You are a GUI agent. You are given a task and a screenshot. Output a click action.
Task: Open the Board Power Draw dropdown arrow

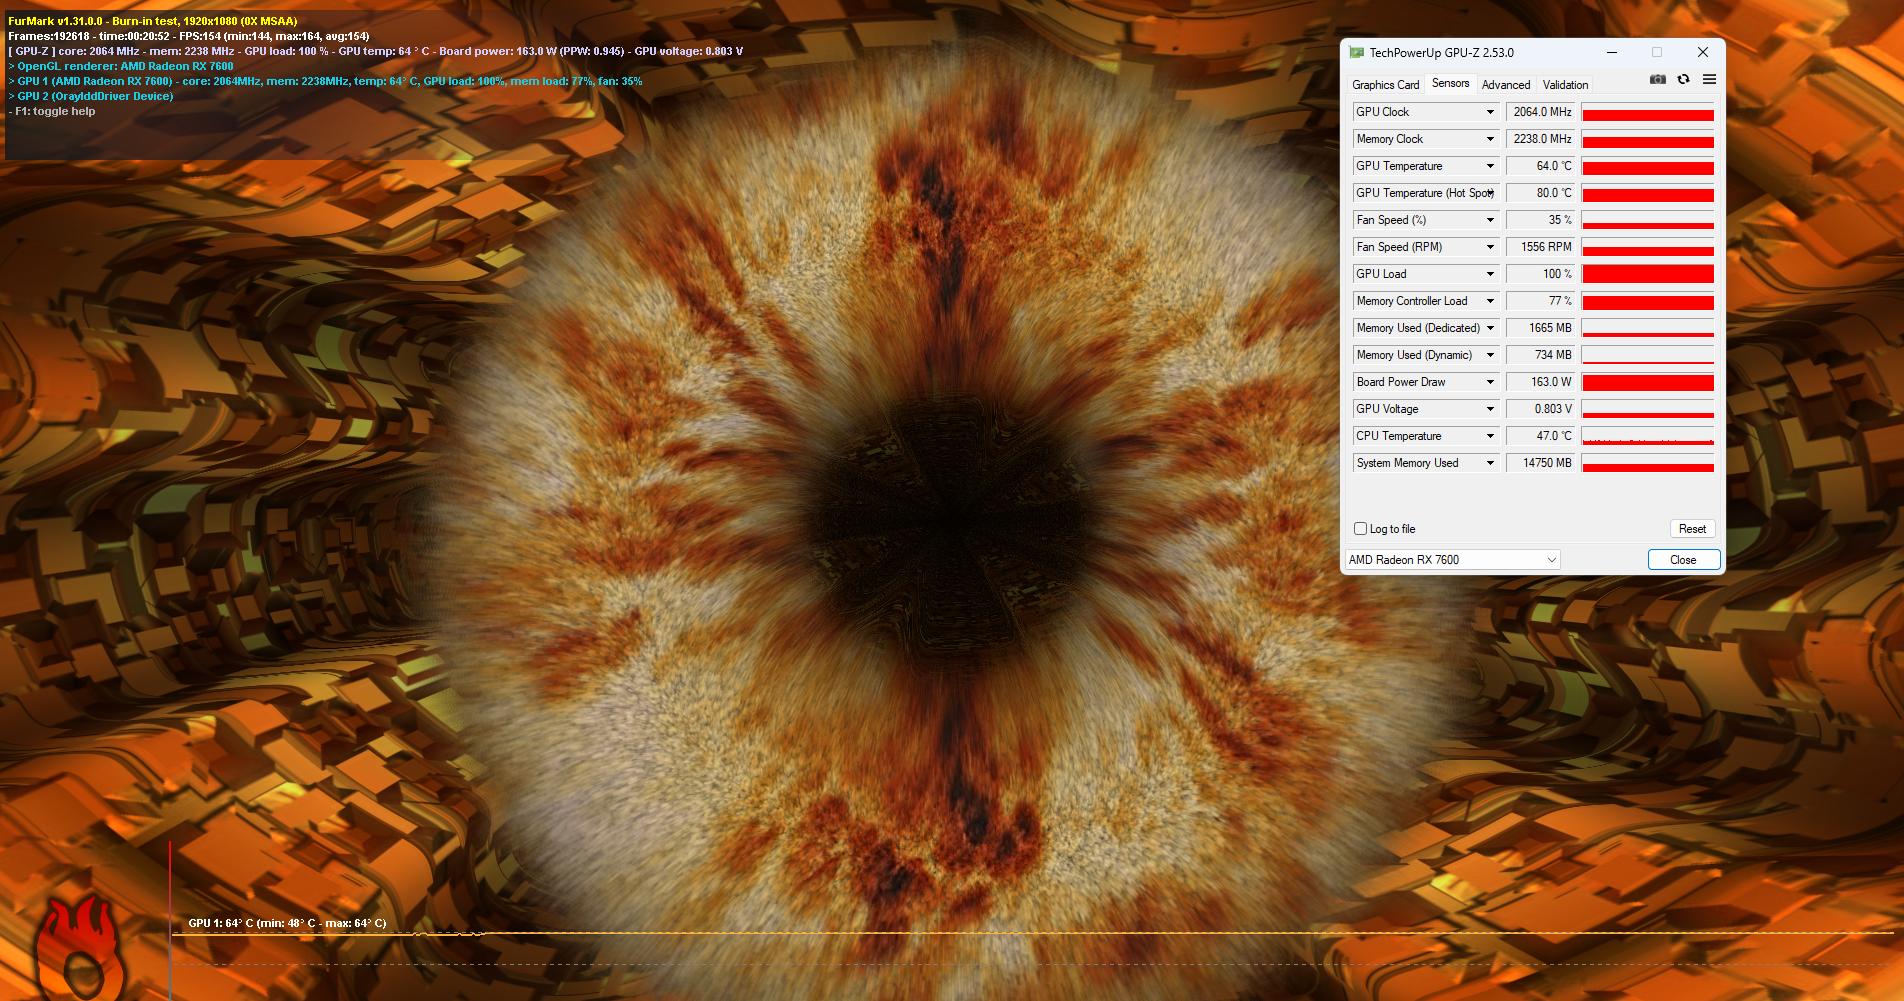point(1489,382)
